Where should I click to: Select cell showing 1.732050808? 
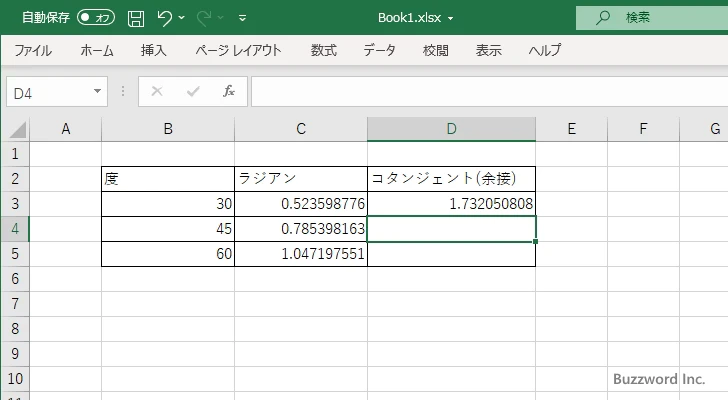tap(451, 204)
